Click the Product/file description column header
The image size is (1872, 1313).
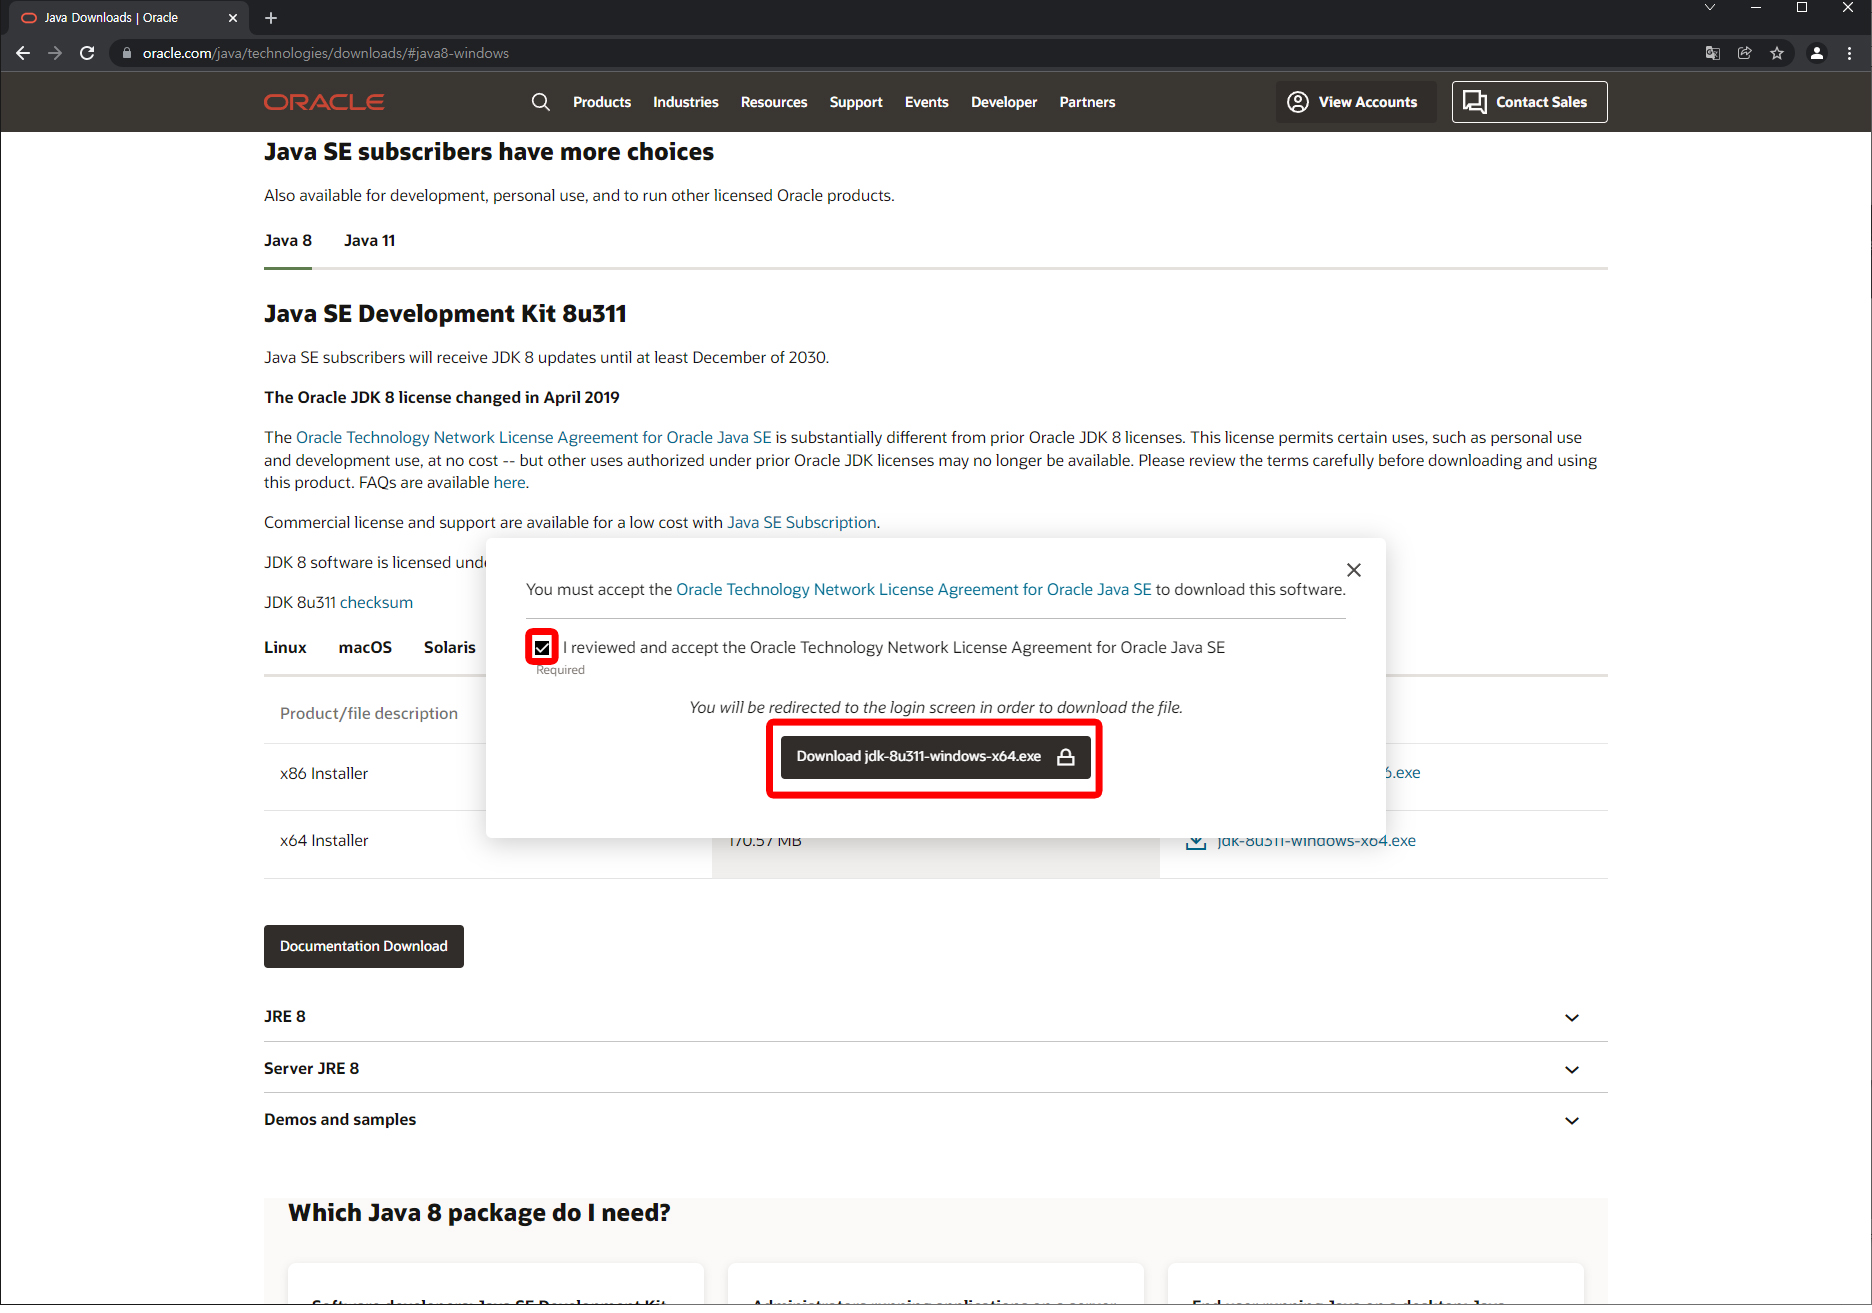coord(369,714)
